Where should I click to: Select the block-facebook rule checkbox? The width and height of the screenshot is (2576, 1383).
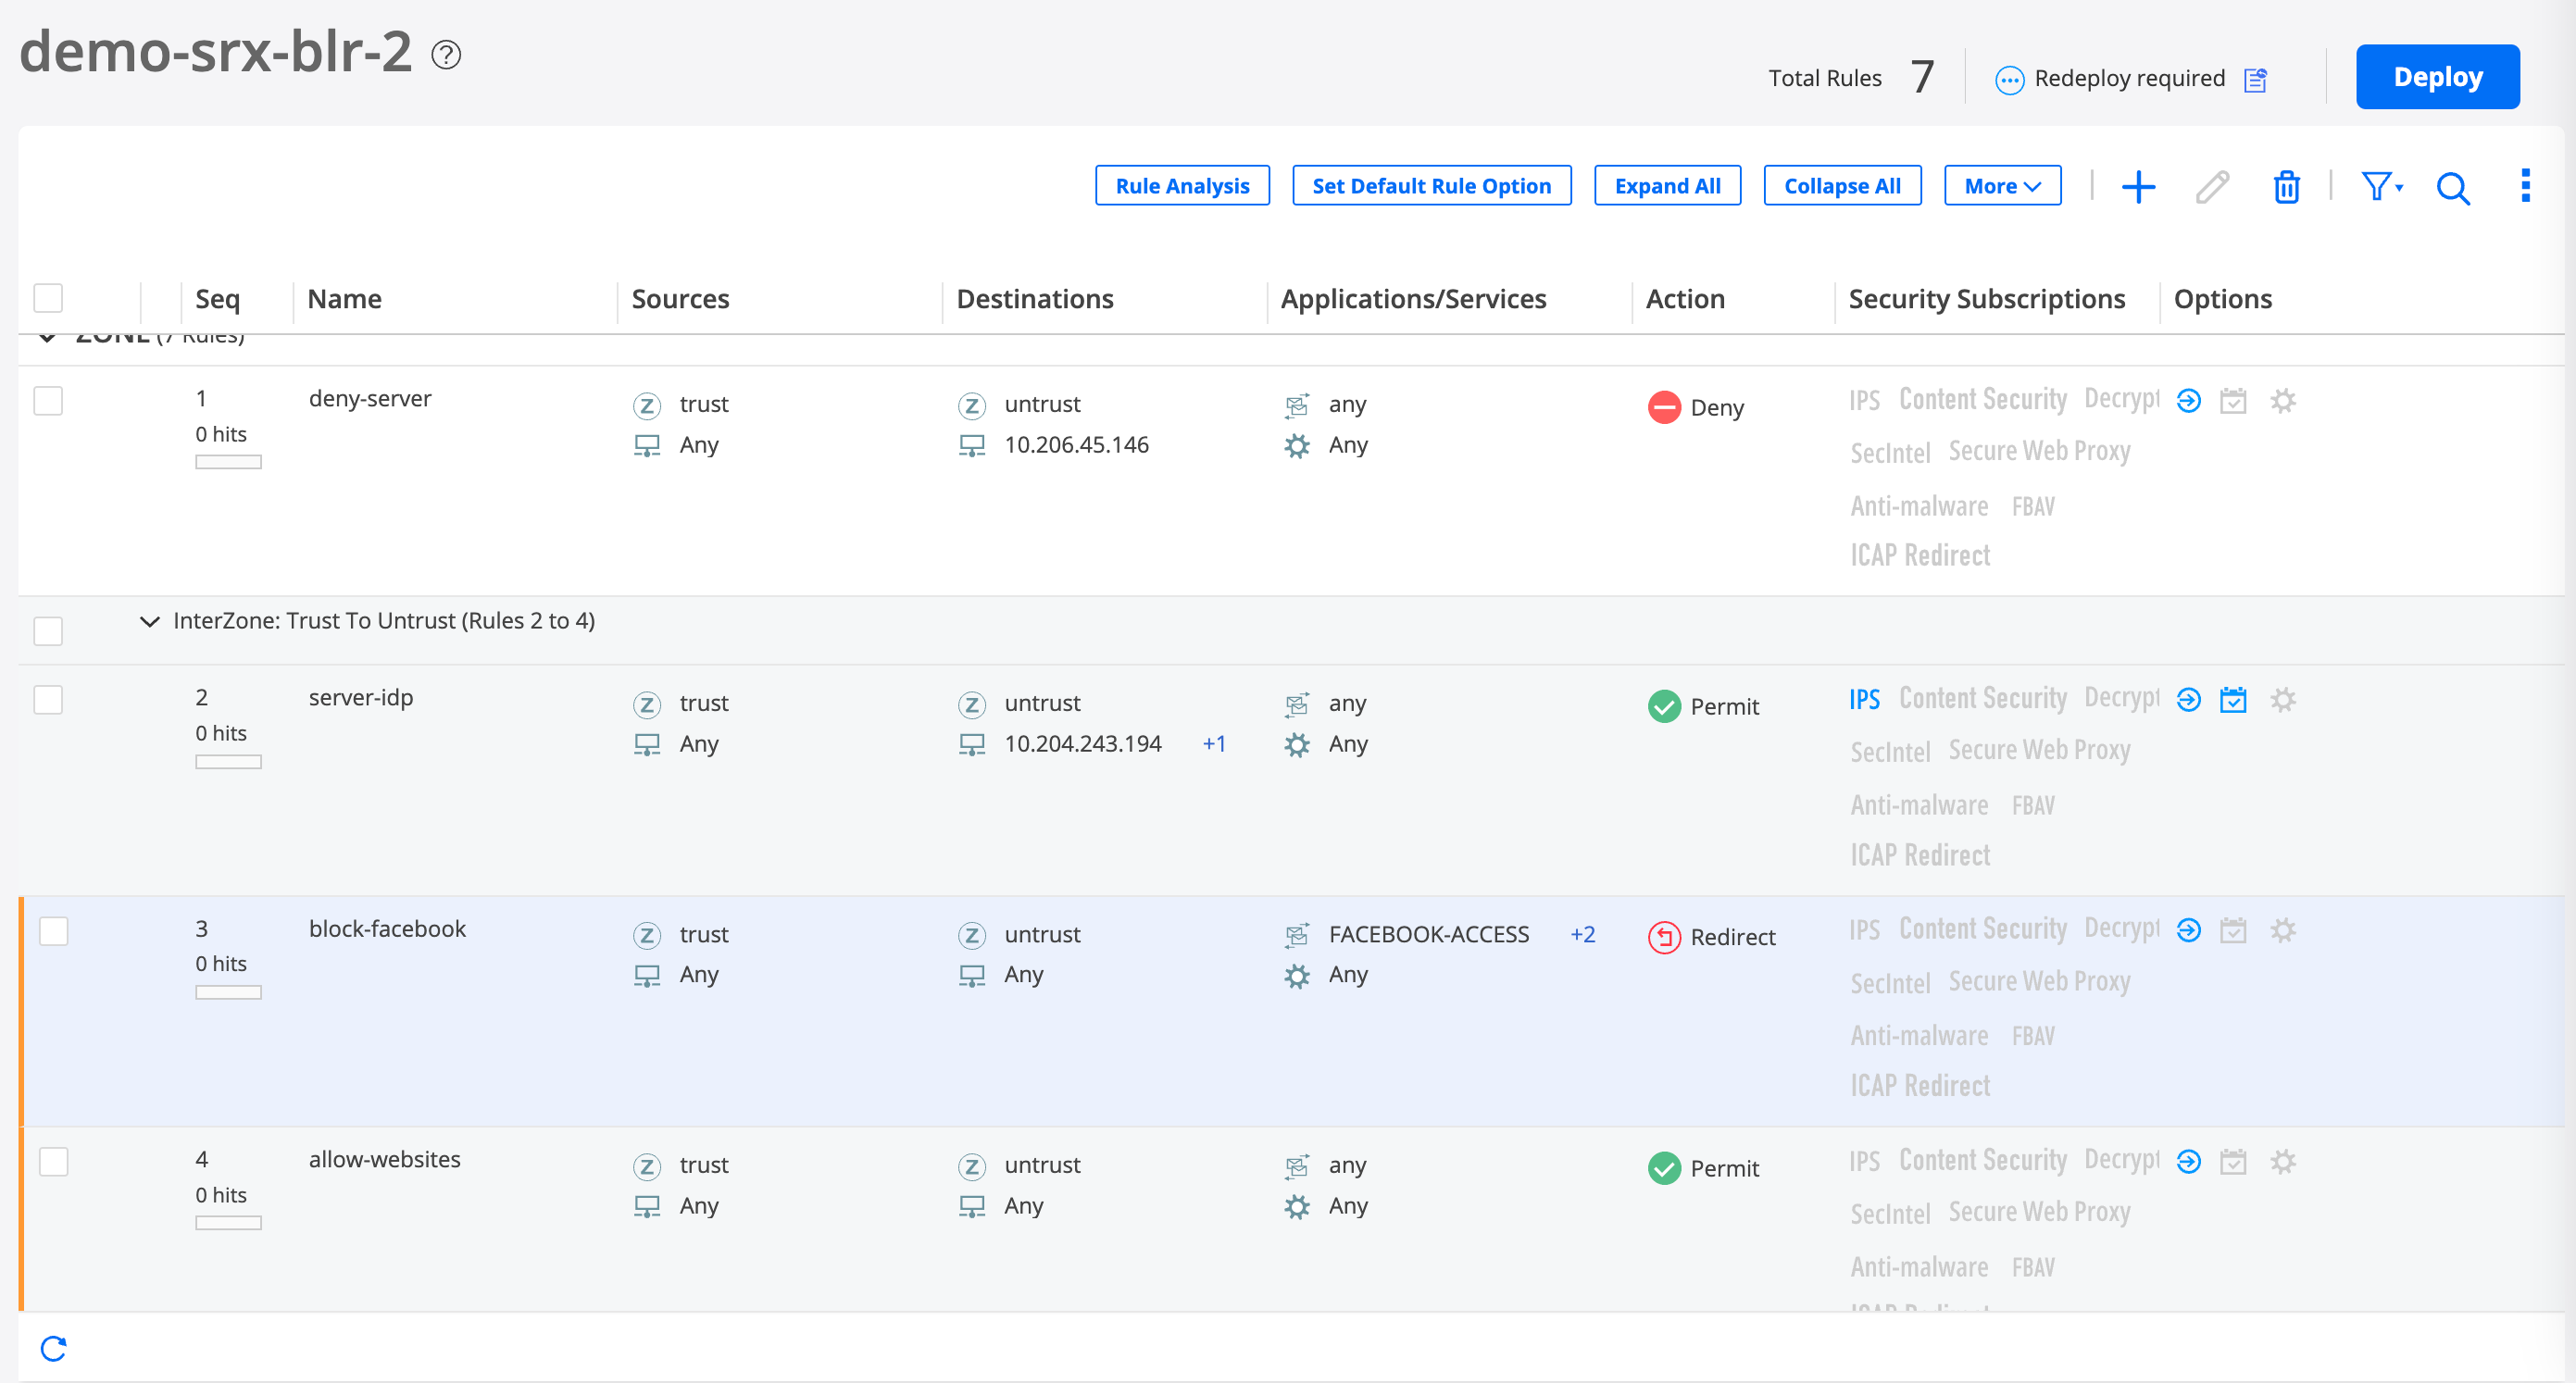tap(54, 931)
